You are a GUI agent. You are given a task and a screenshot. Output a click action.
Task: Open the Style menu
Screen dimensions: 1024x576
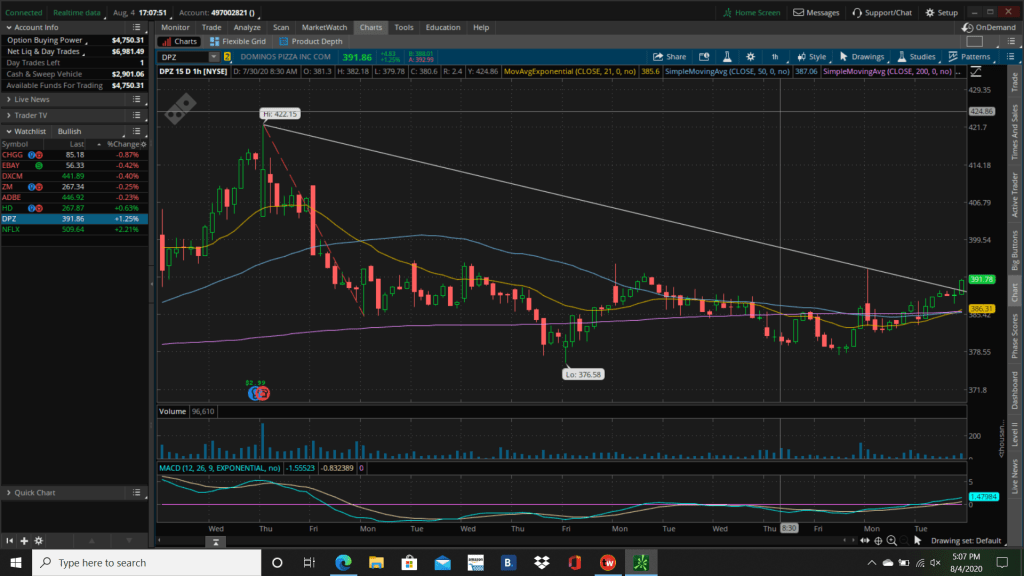pos(812,57)
